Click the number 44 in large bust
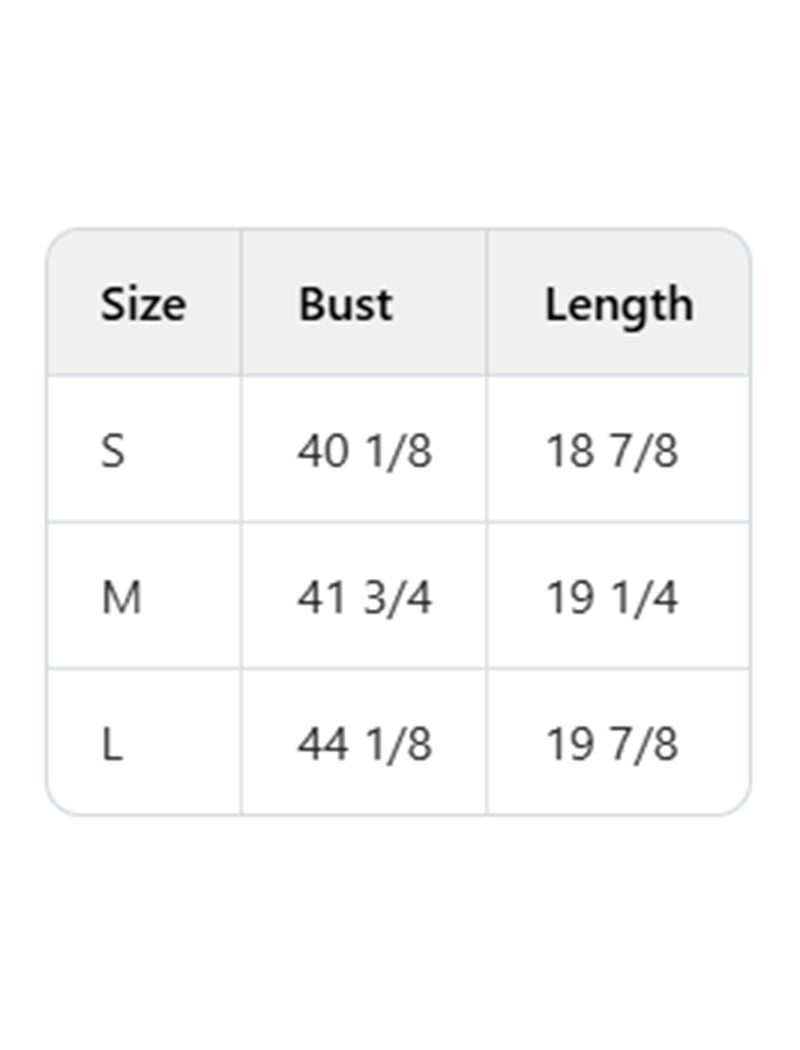The width and height of the screenshot is (800, 1050). (322, 745)
